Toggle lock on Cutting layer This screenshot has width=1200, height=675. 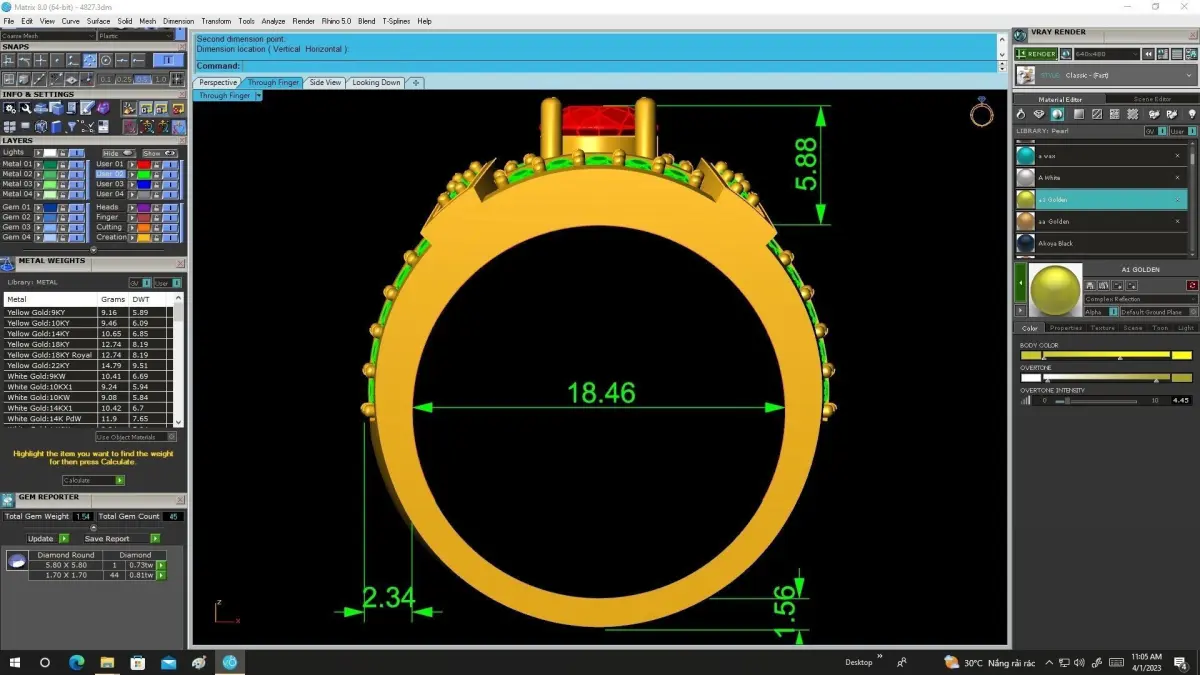[157, 227]
